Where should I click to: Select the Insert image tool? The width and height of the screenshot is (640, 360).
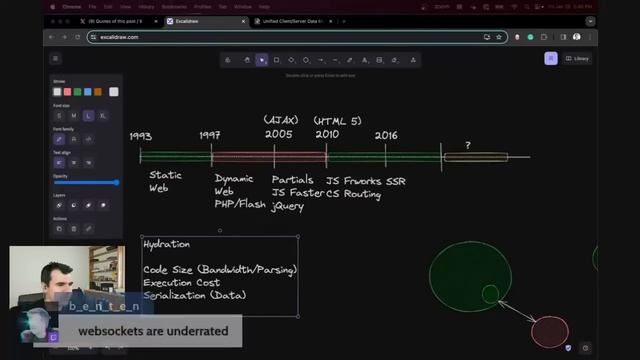point(379,60)
